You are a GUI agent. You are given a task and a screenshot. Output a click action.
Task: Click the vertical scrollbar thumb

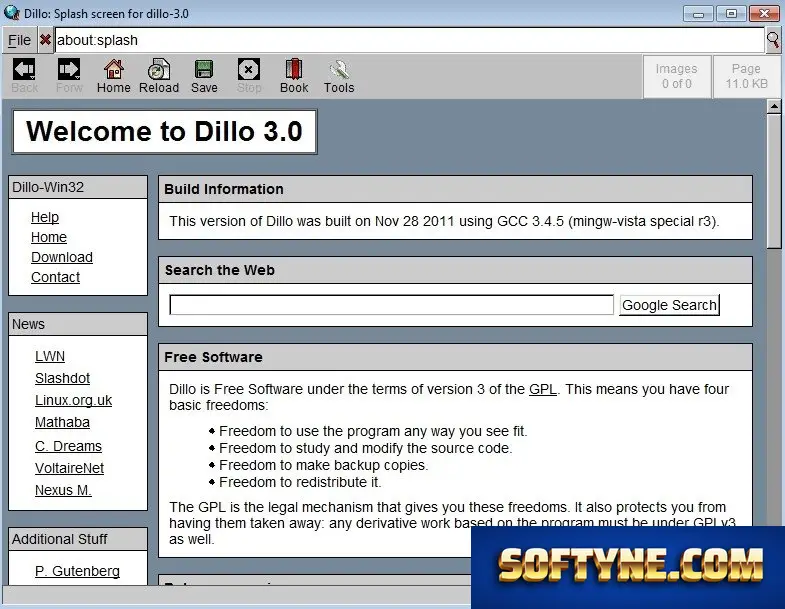(774, 180)
